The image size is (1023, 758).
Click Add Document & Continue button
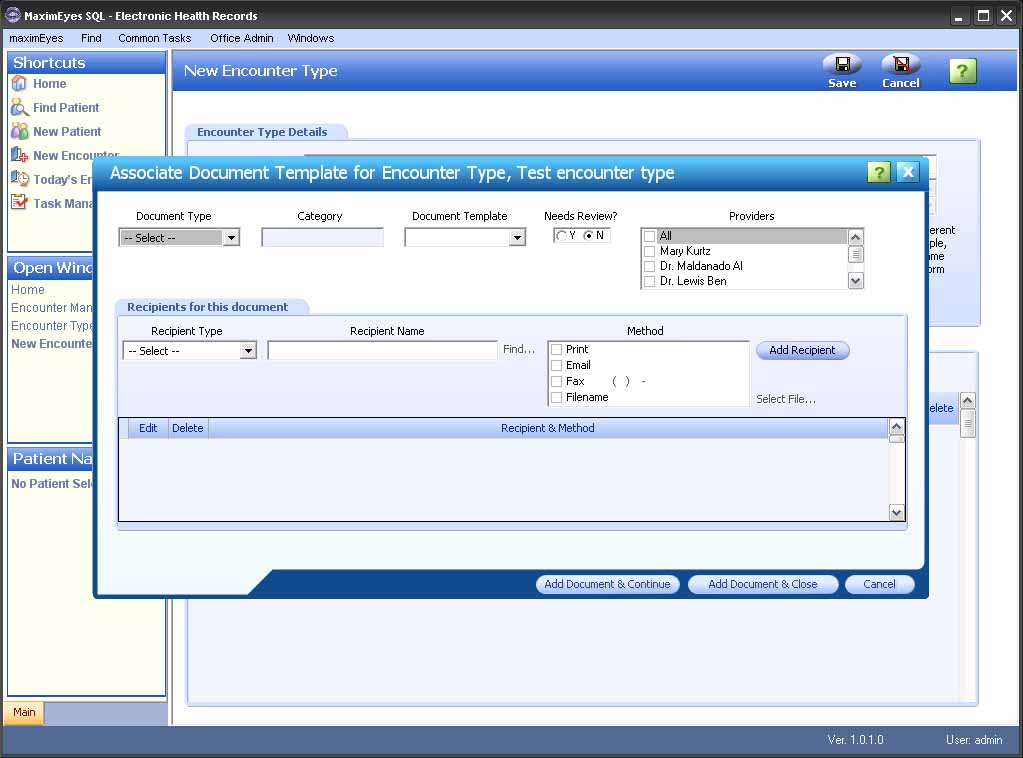coord(607,584)
